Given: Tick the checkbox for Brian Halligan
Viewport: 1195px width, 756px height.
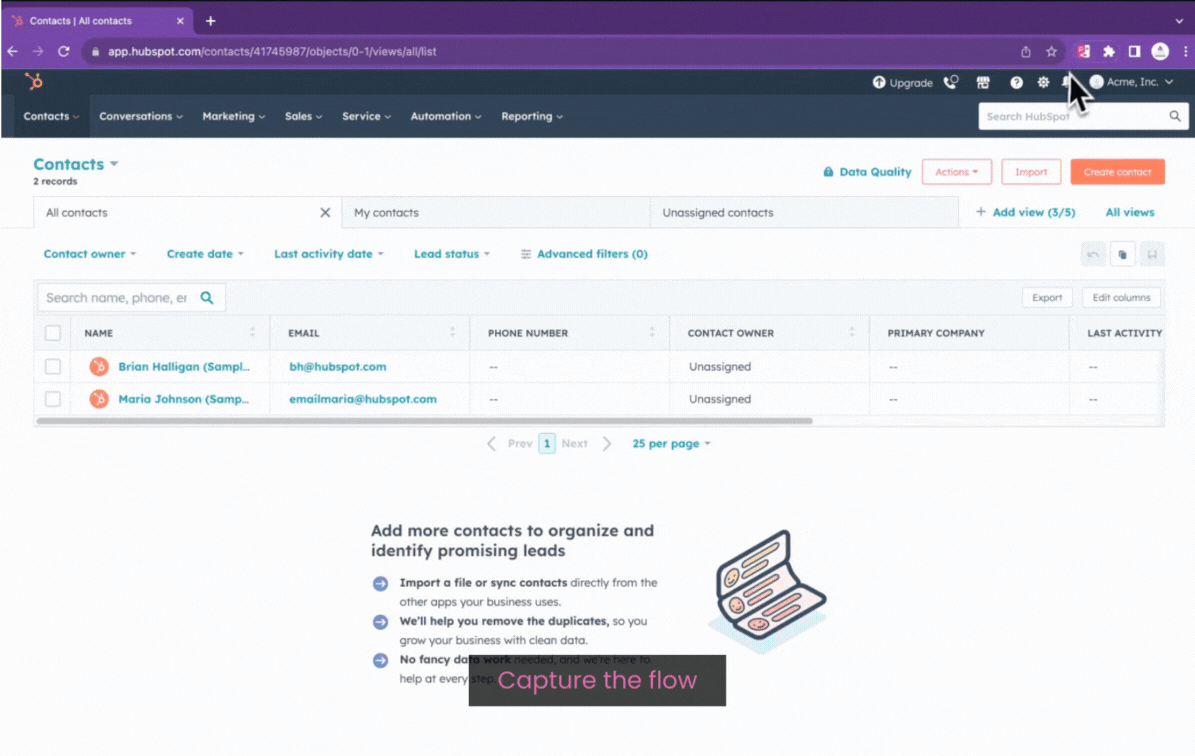Looking at the screenshot, I should tap(53, 367).
